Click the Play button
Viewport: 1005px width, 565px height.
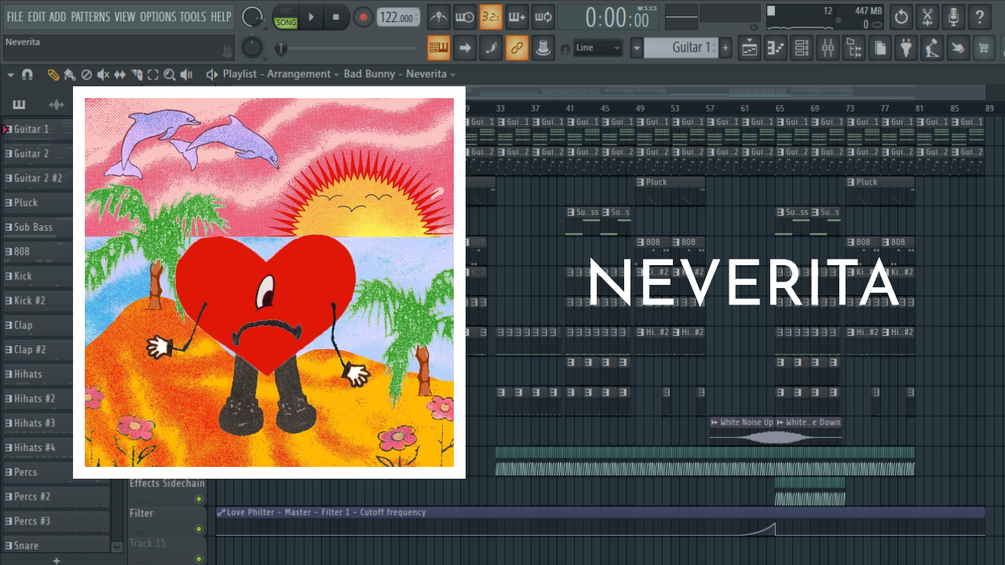pos(311,17)
